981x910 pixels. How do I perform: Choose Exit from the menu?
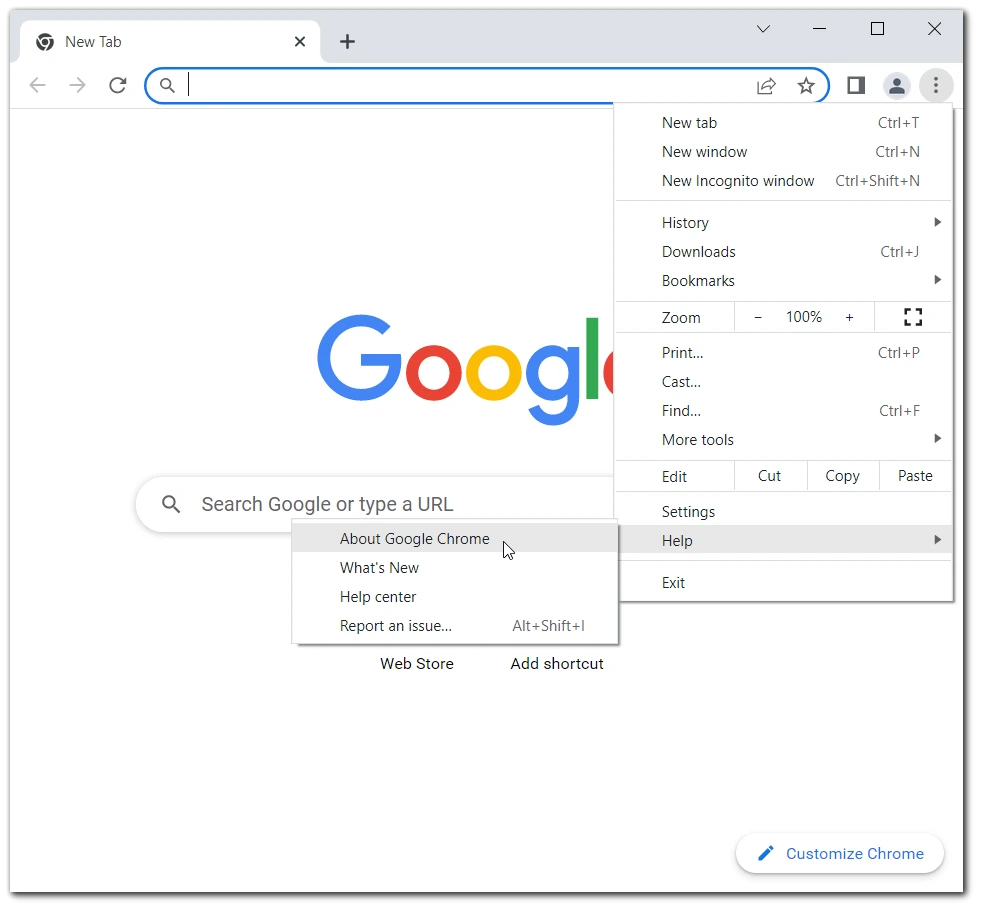click(x=783, y=583)
